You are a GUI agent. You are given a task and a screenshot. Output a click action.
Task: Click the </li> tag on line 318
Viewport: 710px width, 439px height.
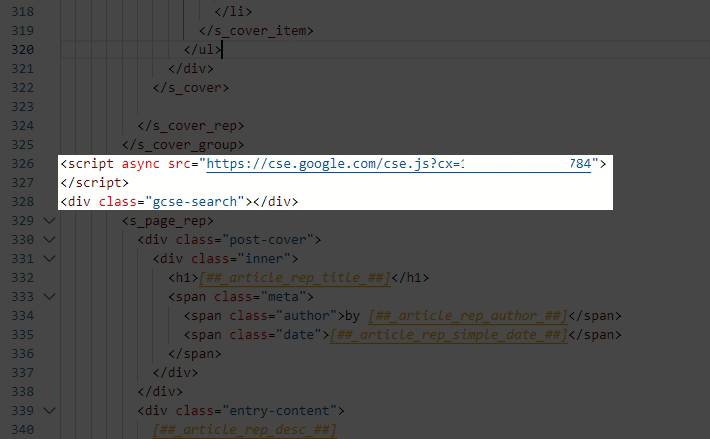[x=233, y=12]
